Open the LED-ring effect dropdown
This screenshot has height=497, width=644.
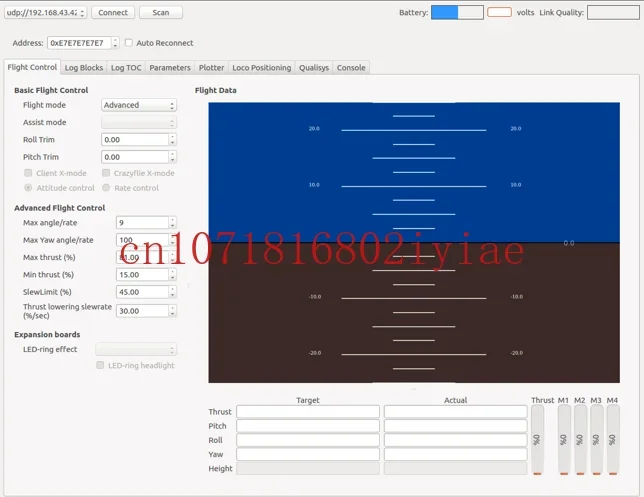click(136, 350)
